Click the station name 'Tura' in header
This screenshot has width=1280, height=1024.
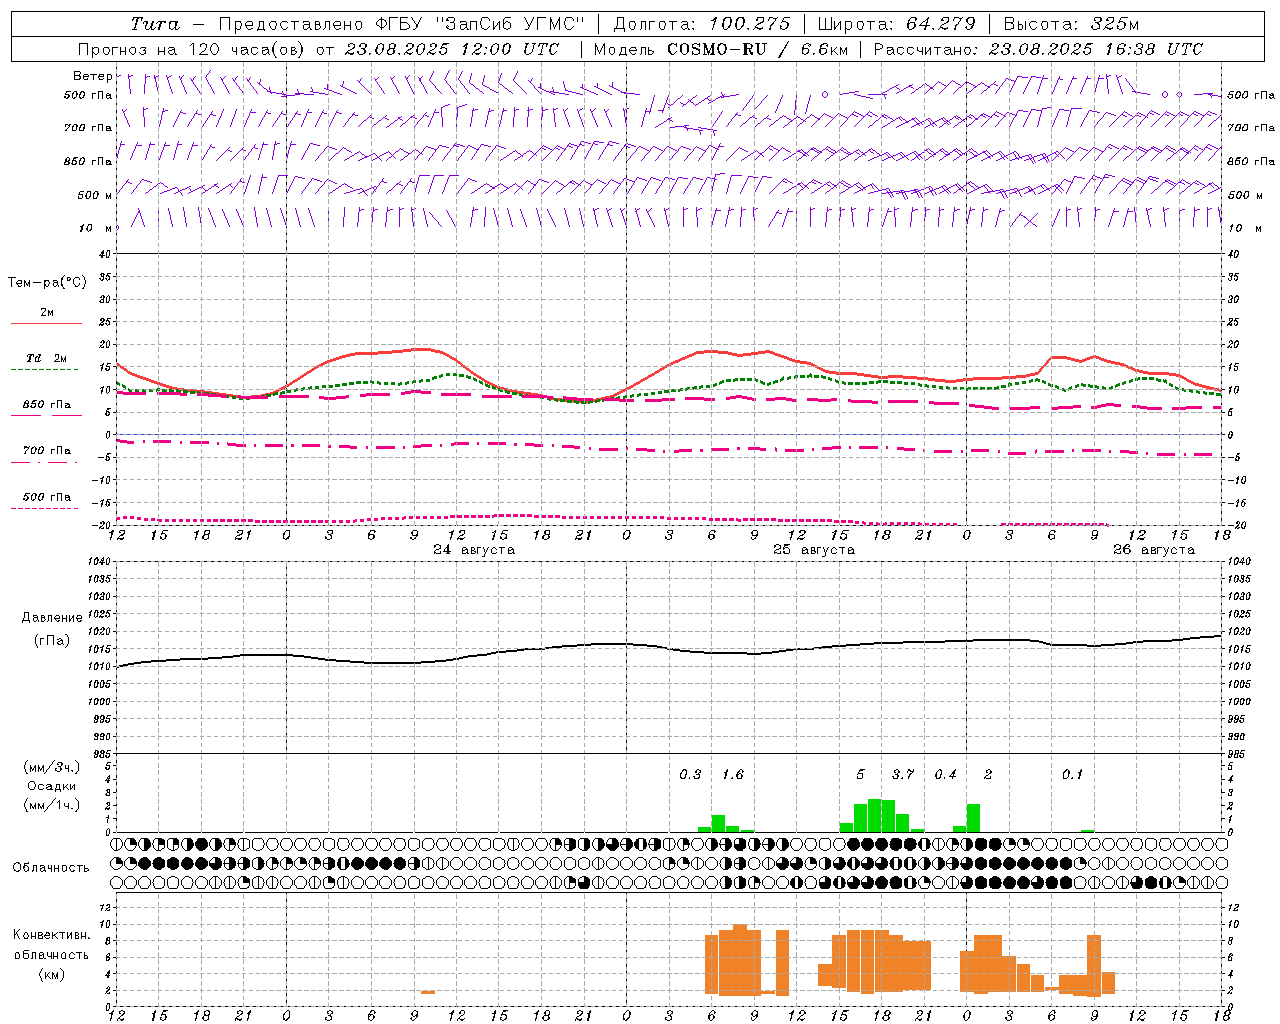pyautogui.click(x=155, y=24)
